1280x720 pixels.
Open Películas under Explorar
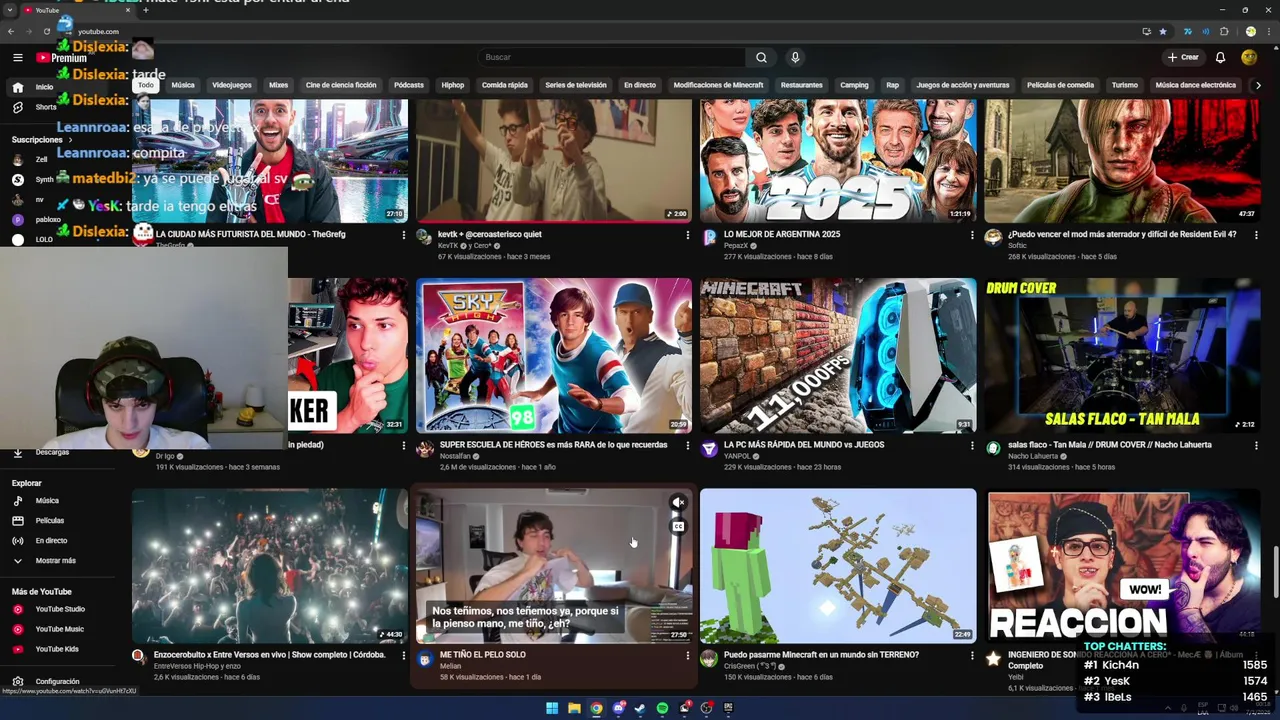[x=50, y=521]
